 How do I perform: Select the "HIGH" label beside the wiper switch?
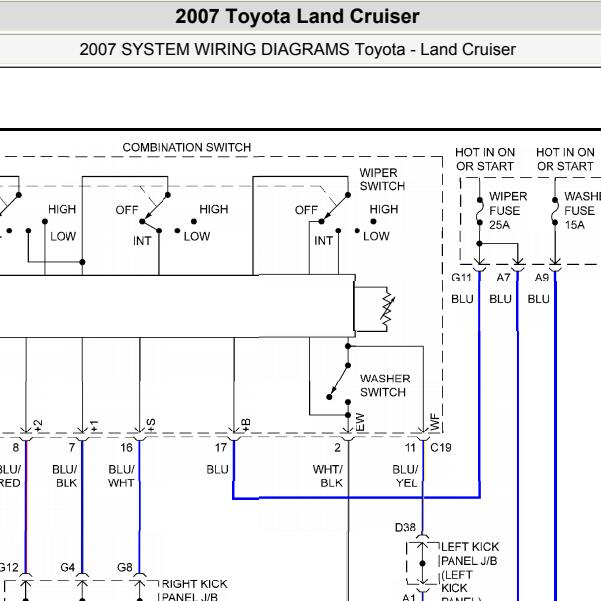384,209
